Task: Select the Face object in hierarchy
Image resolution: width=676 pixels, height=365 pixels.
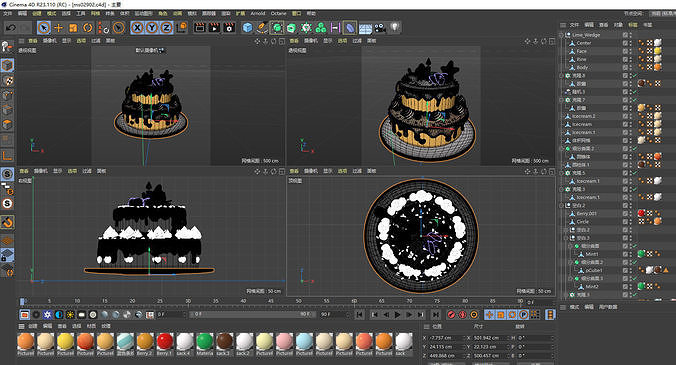Action: coord(582,51)
